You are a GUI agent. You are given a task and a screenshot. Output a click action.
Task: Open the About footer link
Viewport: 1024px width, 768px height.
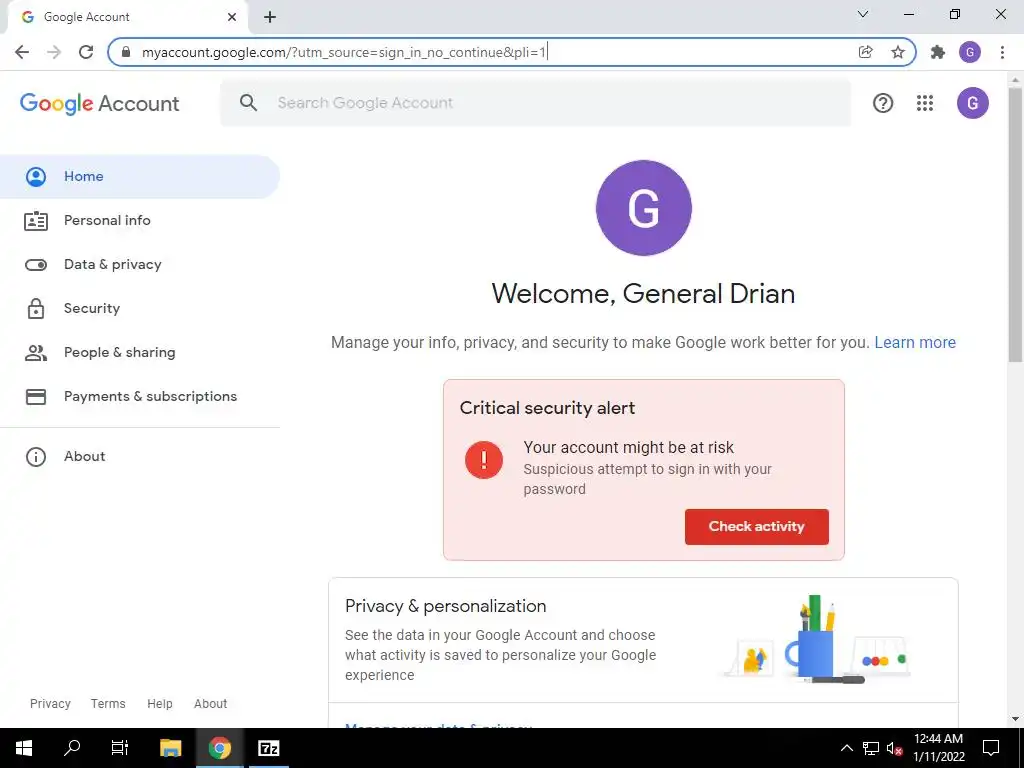pyautogui.click(x=210, y=703)
